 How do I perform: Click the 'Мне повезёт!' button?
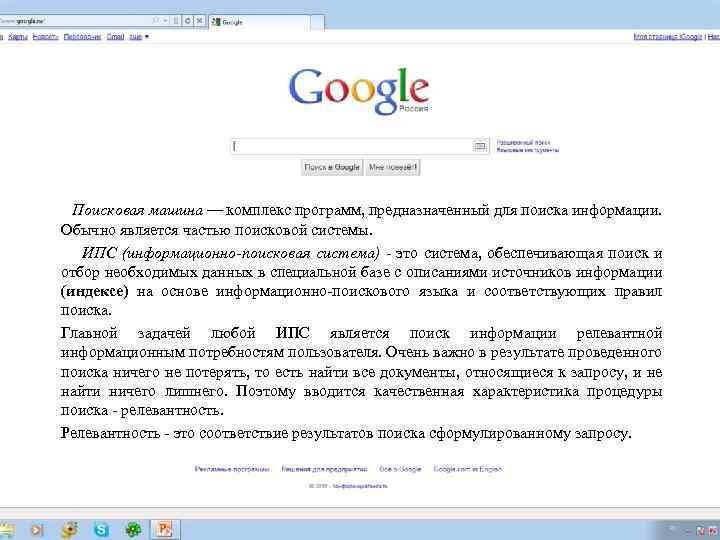[393, 167]
